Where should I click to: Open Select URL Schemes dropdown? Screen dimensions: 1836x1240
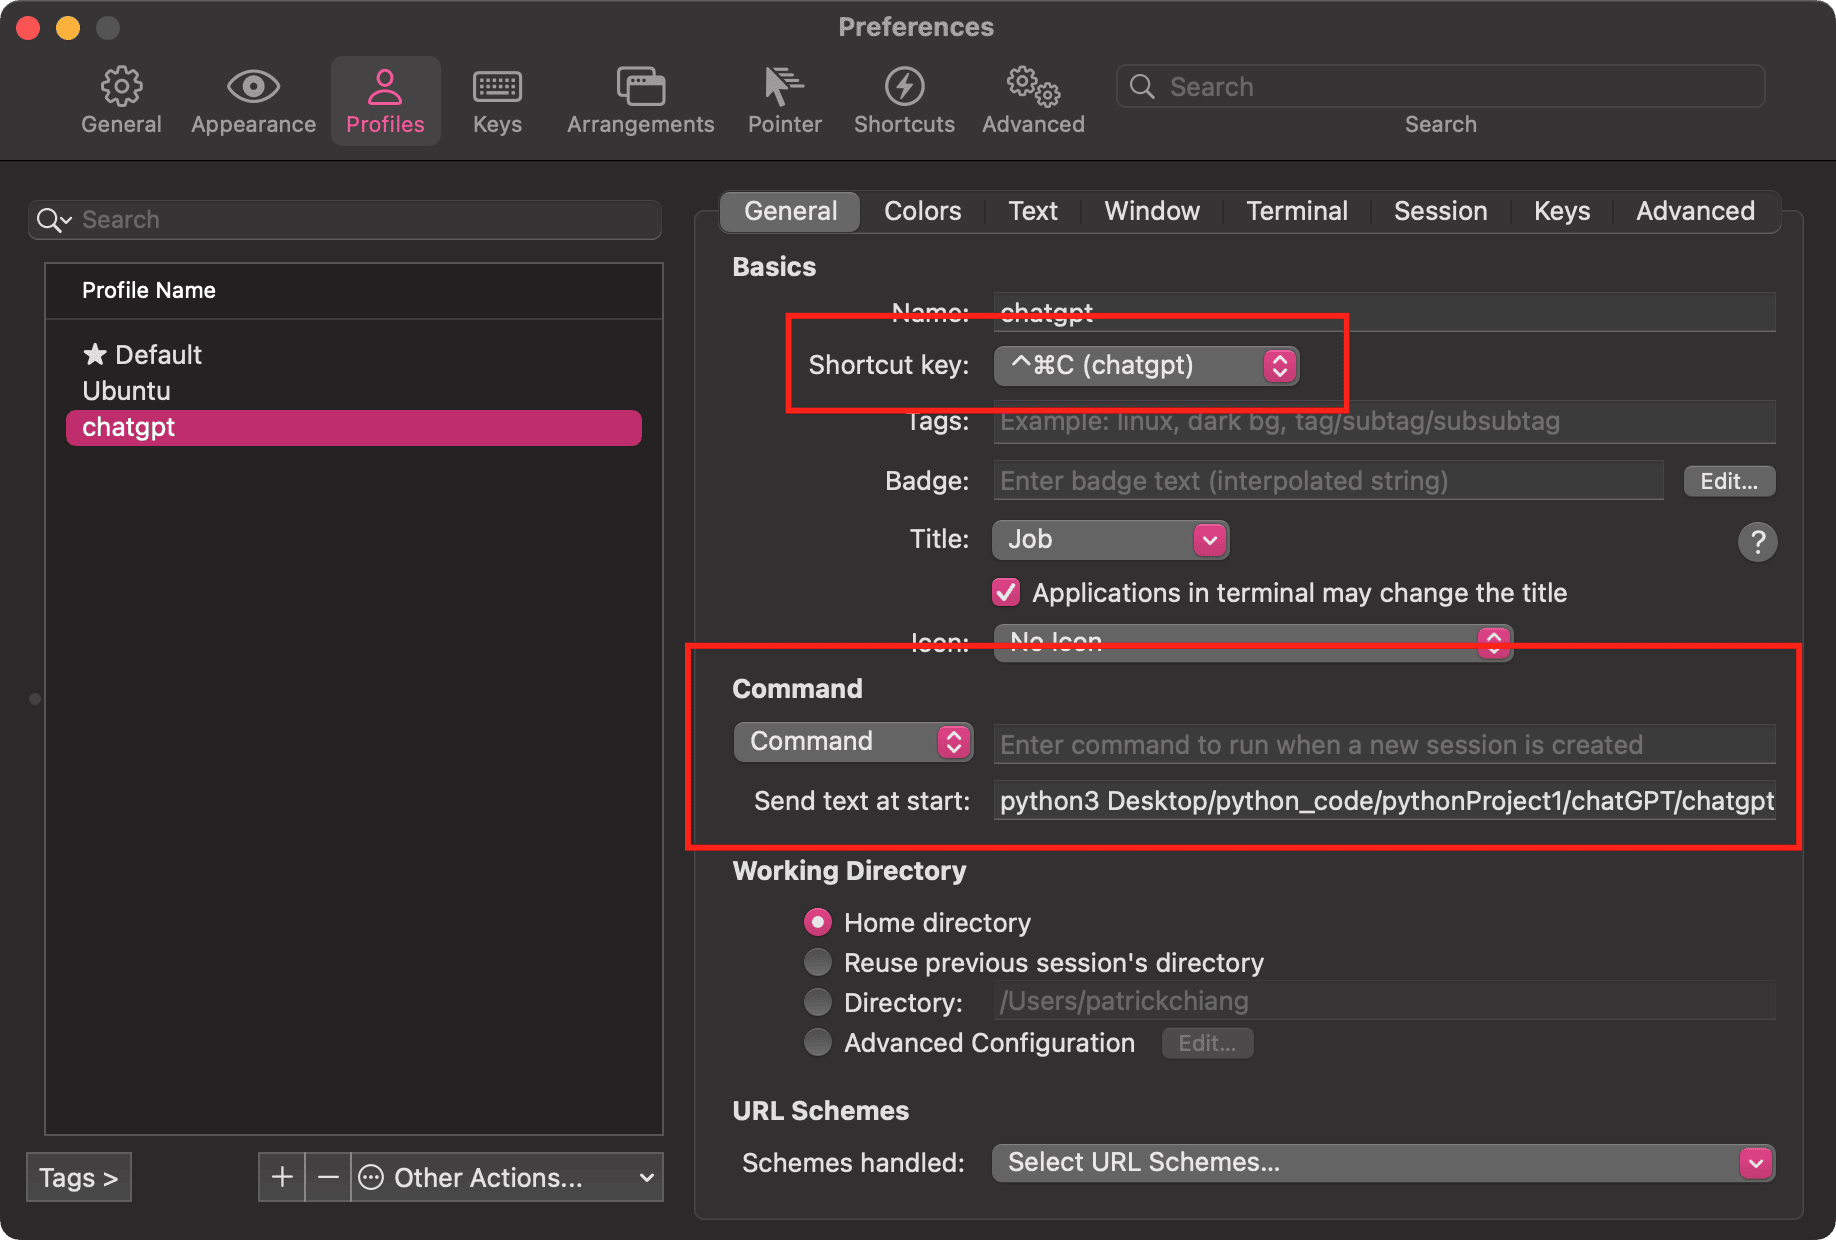pyautogui.click(x=1383, y=1162)
